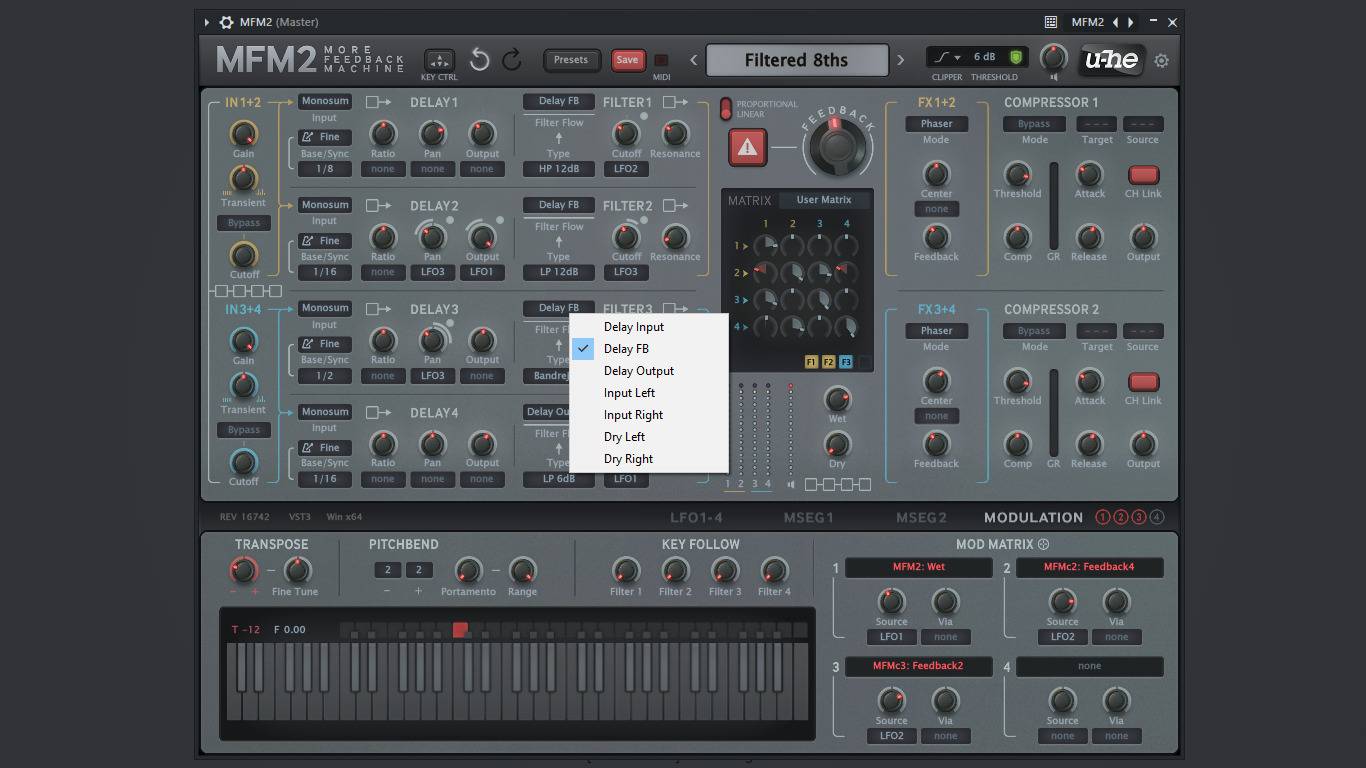The height and width of the screenshot is (768, 1366).
Task: Click the red Save button
Action: pos(627,60)
